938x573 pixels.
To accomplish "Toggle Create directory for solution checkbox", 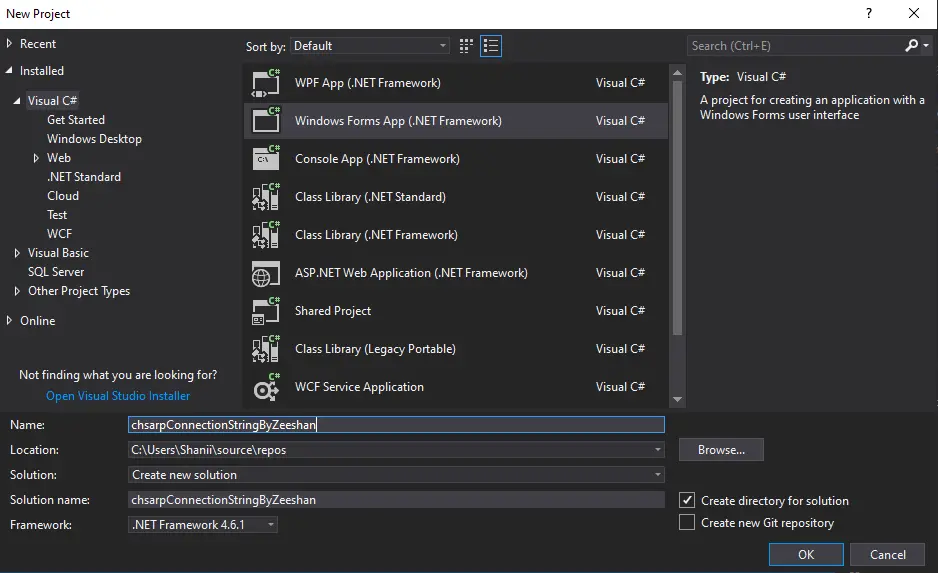I will (x=687, y=500).
